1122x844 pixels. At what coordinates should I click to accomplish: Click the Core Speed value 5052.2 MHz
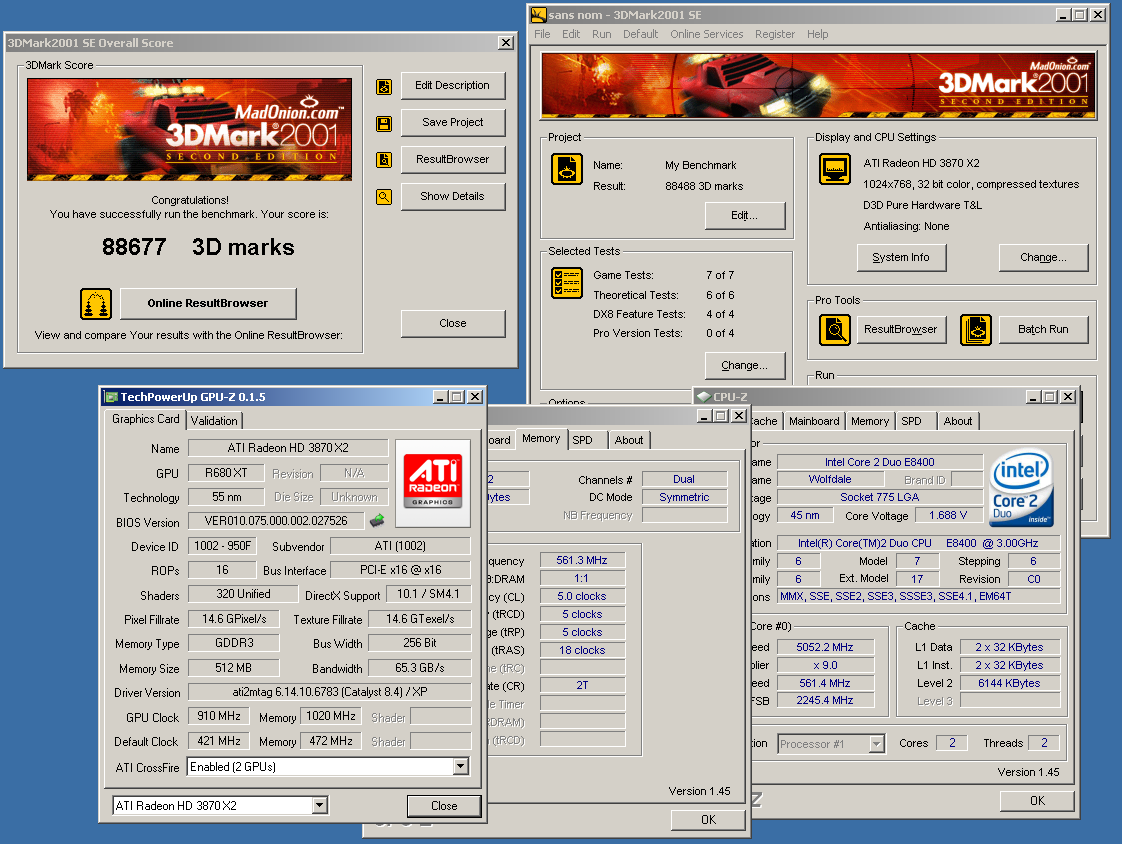[825, 647]
